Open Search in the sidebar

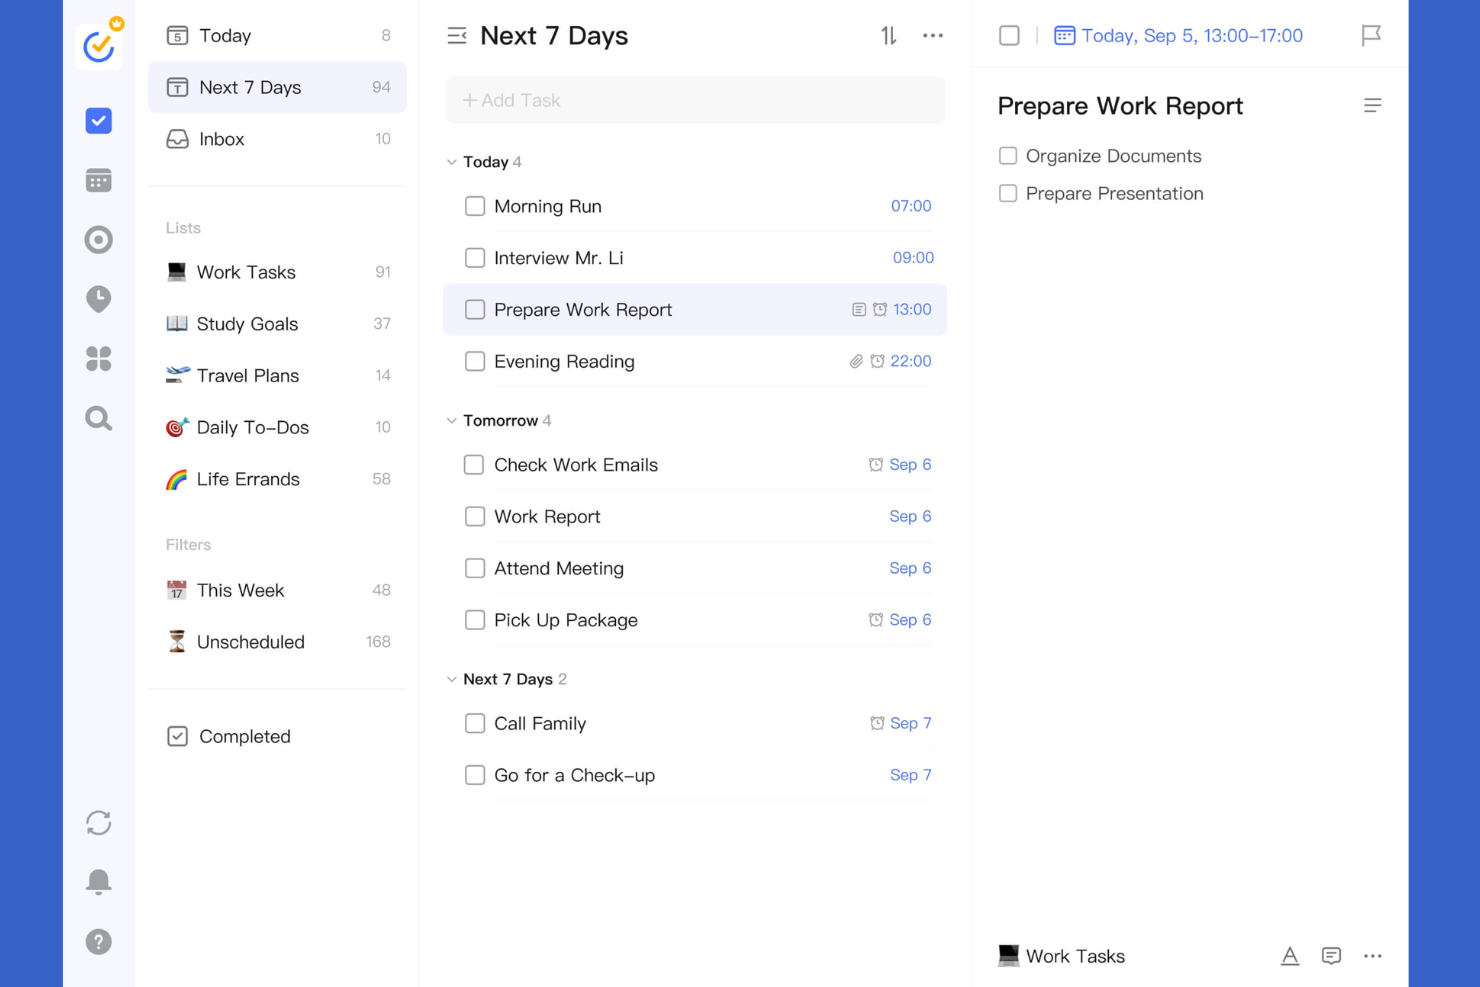click(x=98, y=418)
